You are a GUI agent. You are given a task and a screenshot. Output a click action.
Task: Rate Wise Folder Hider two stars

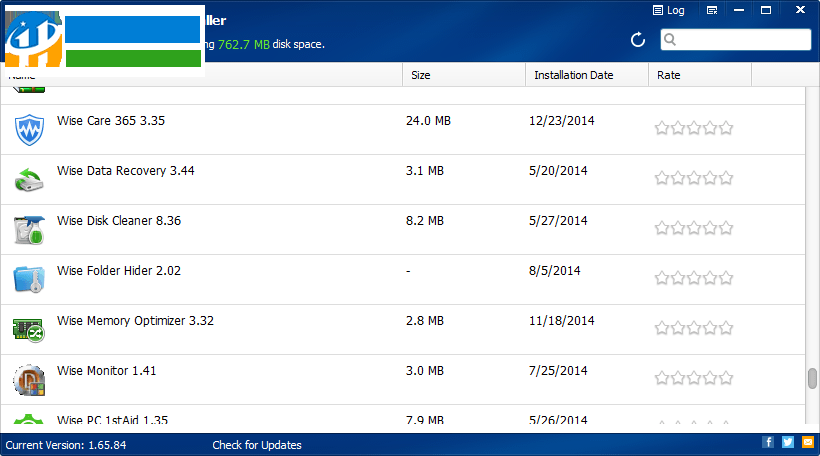click(678, 278)
